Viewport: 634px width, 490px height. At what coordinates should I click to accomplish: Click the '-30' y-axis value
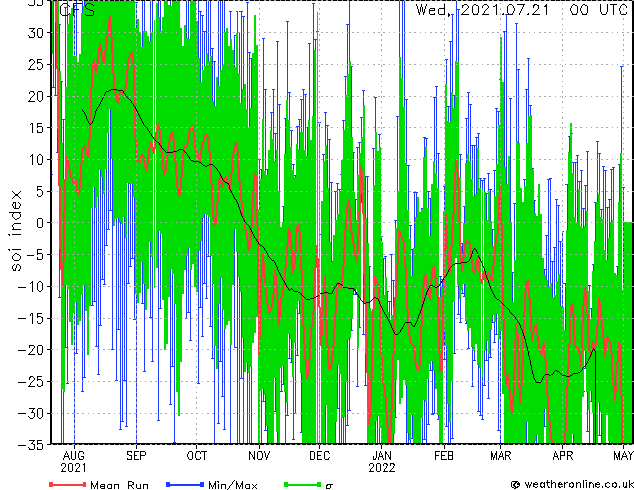(31, 413)
